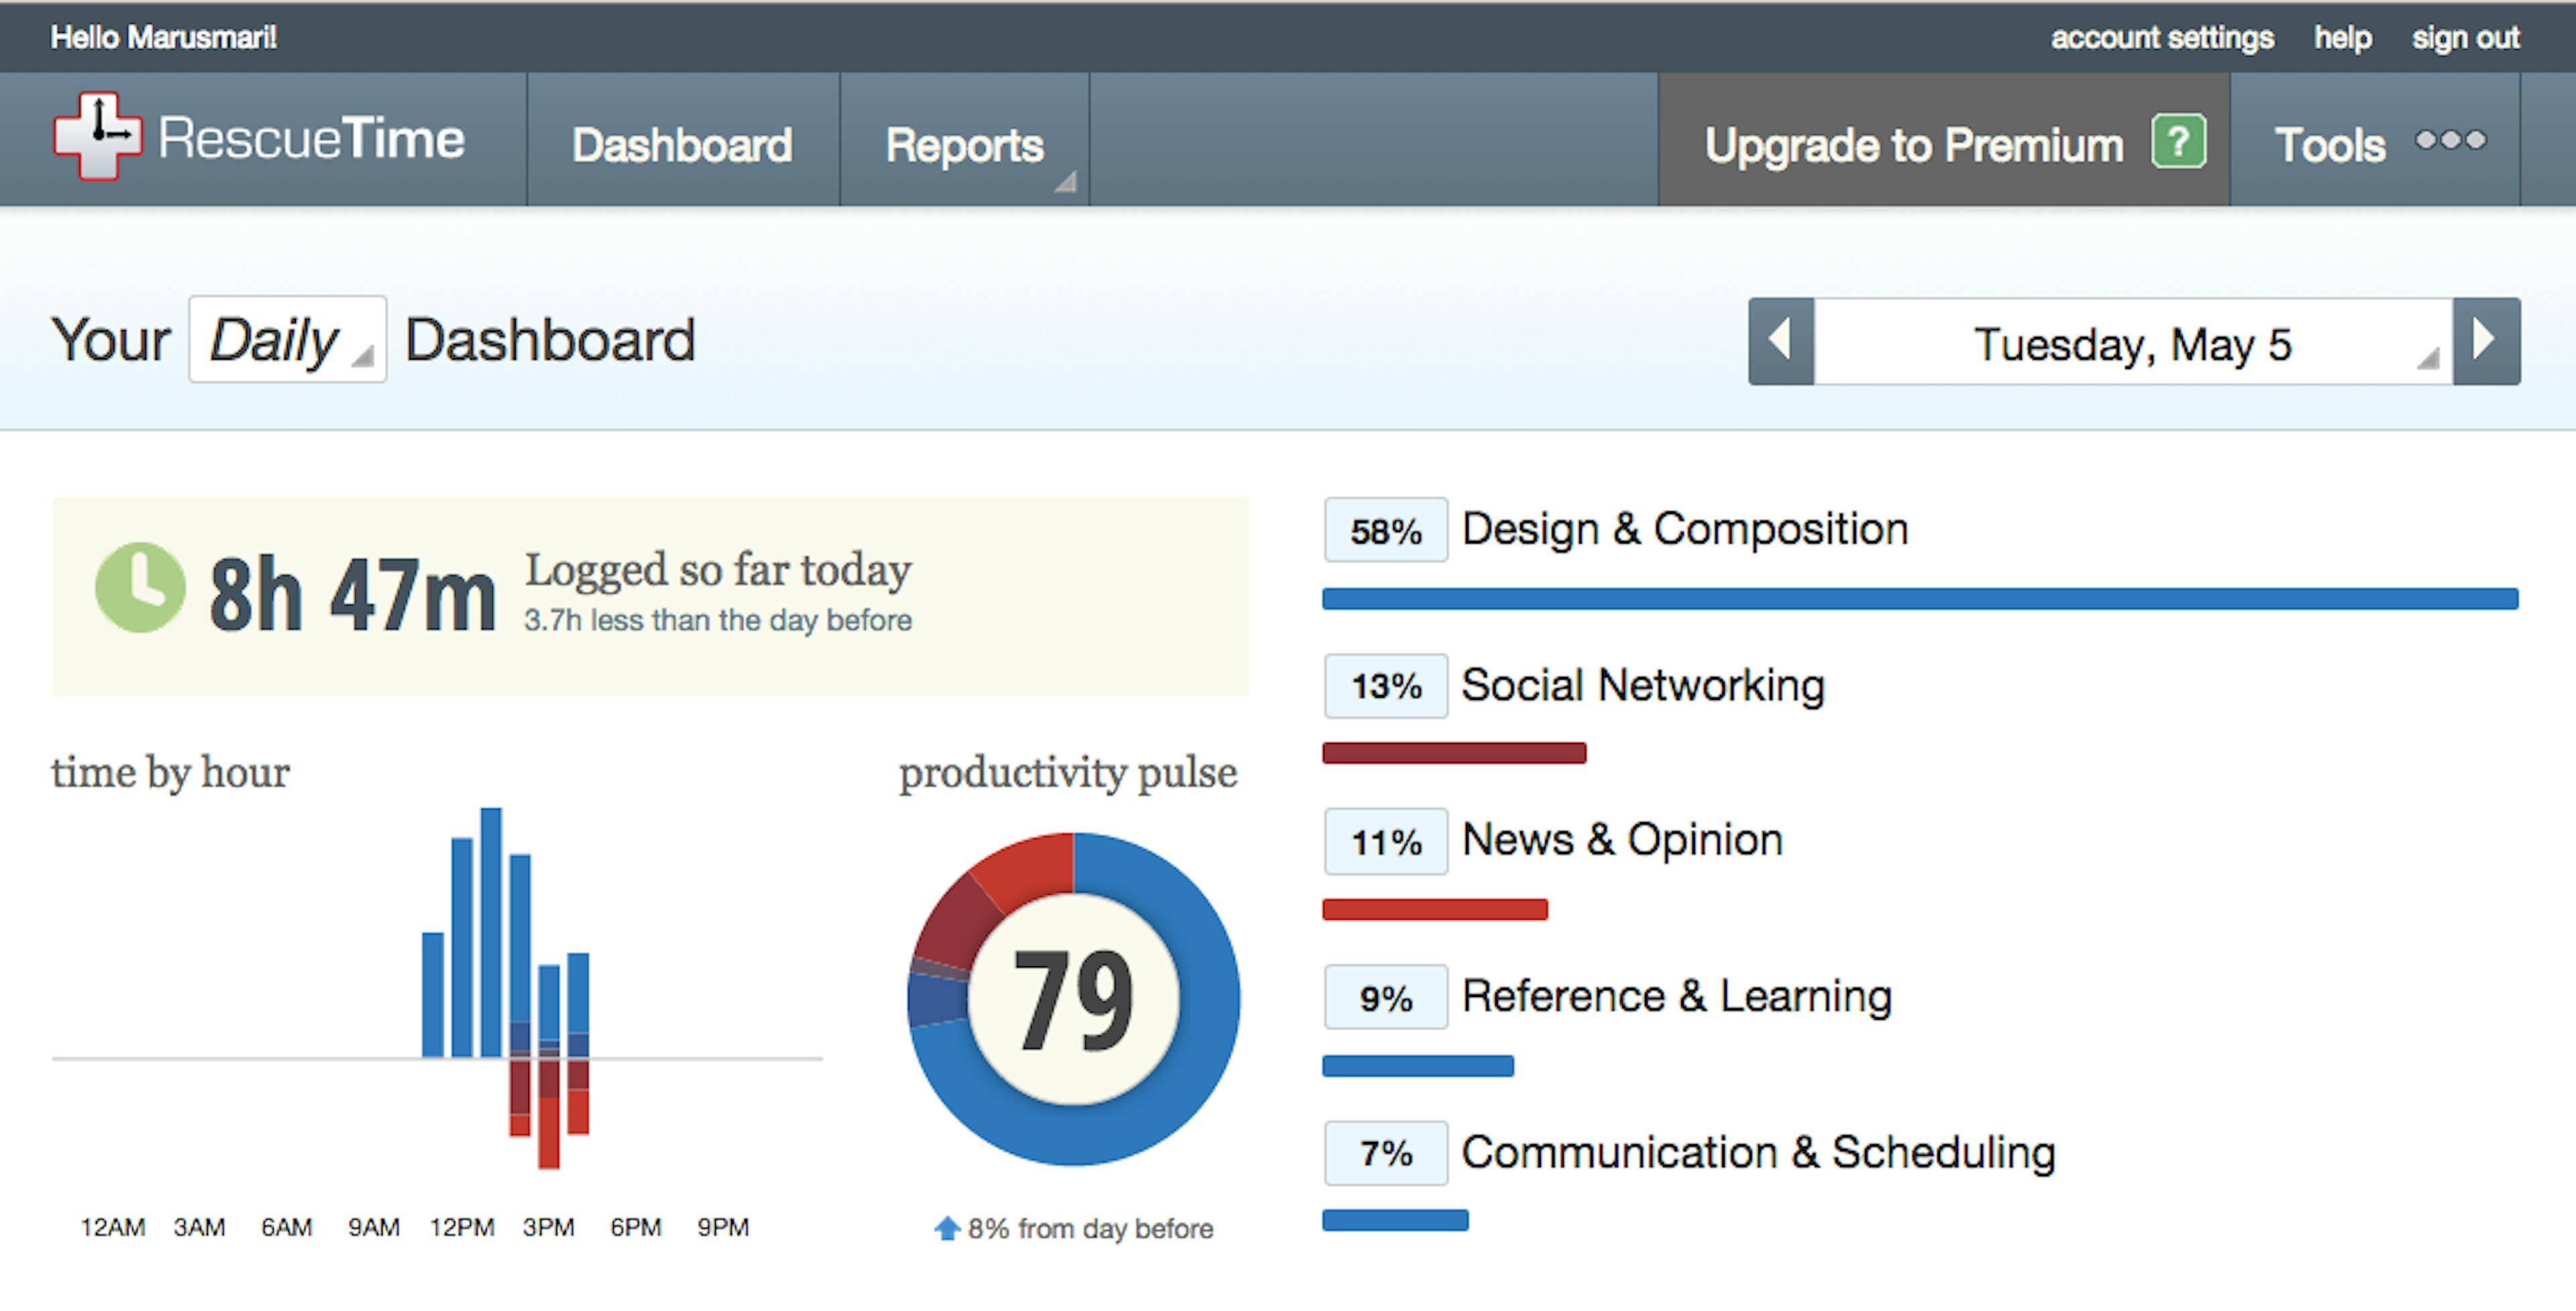Click the 79 productivity pulse donut center

pyautogui.click(x=1073, y=999)
